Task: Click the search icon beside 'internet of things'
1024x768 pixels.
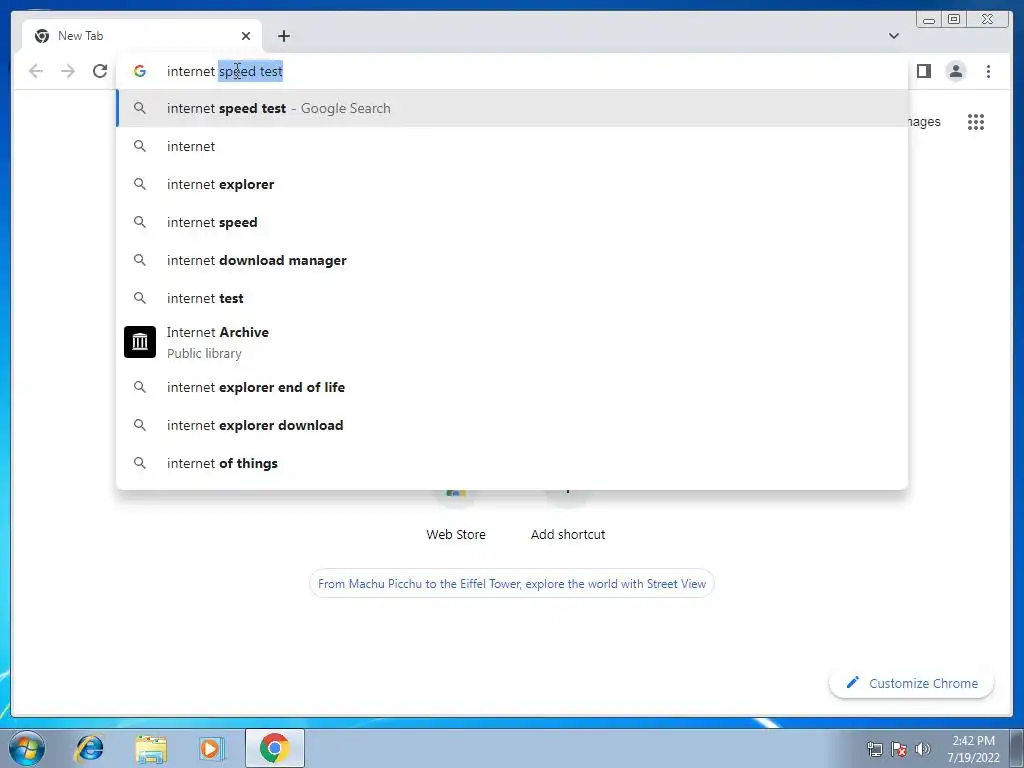Action: [140, 463]
